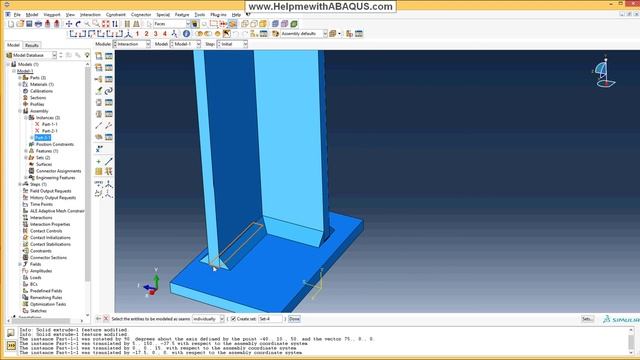Open the Faces selection filter dropdown
Viewport: 640px width, 360px height.
(x=171, y=24)
